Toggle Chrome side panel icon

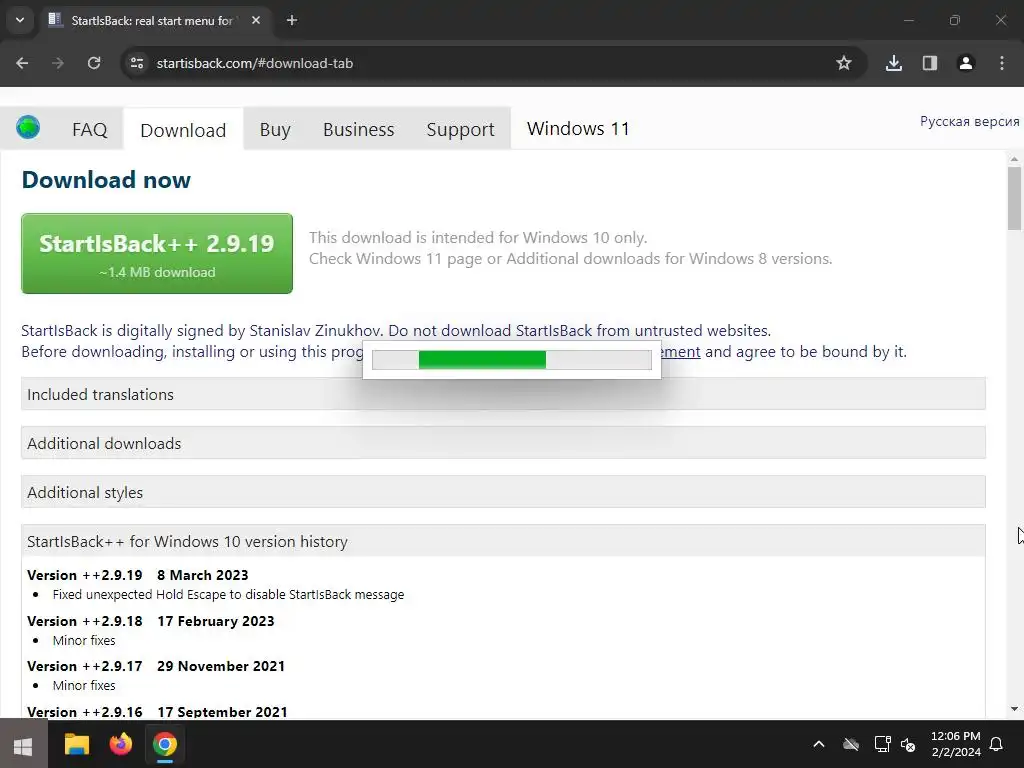(x=930, y=63)
